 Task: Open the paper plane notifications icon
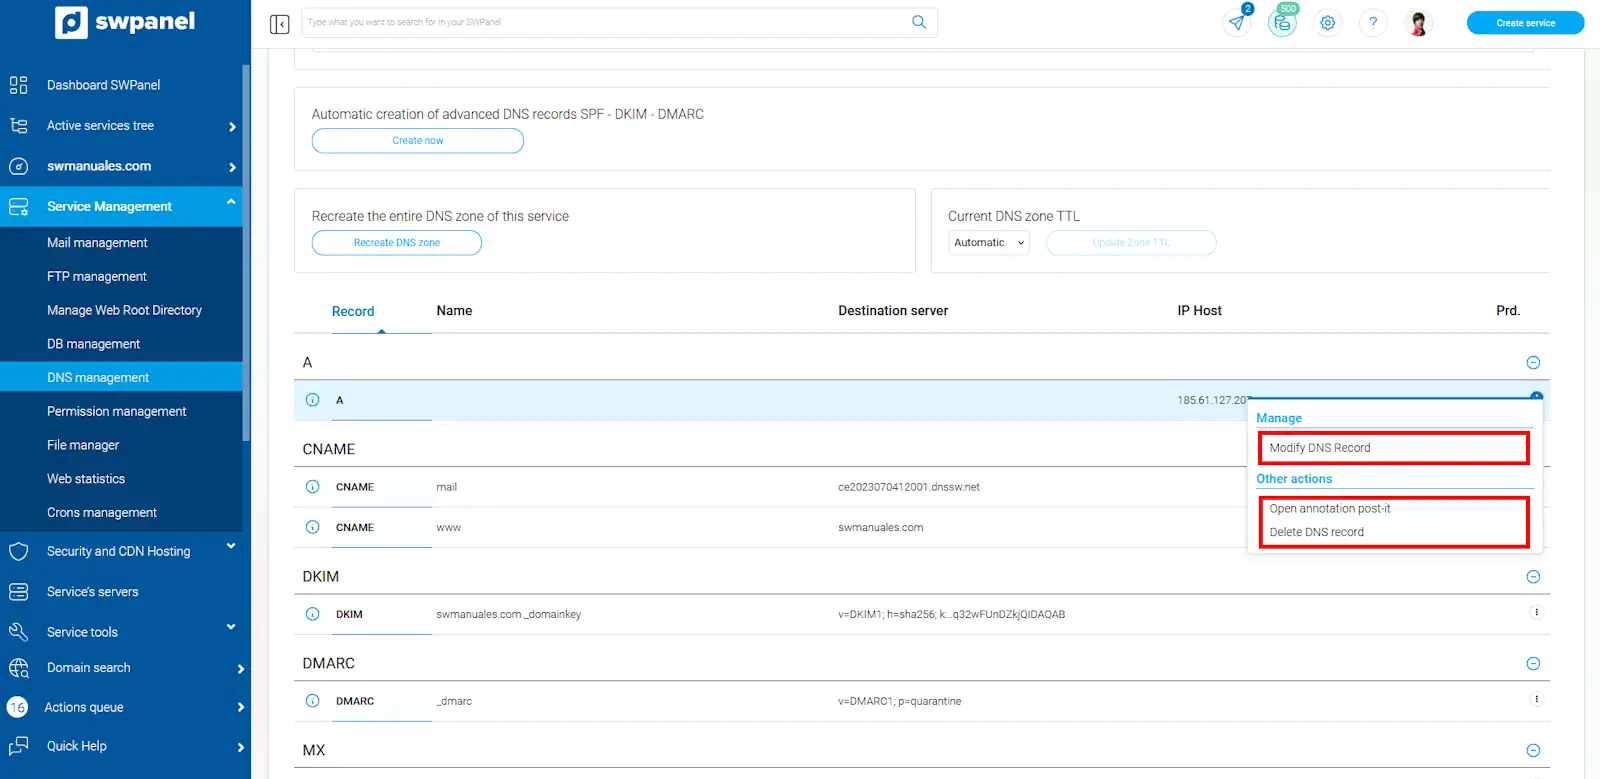[1237, 23]
